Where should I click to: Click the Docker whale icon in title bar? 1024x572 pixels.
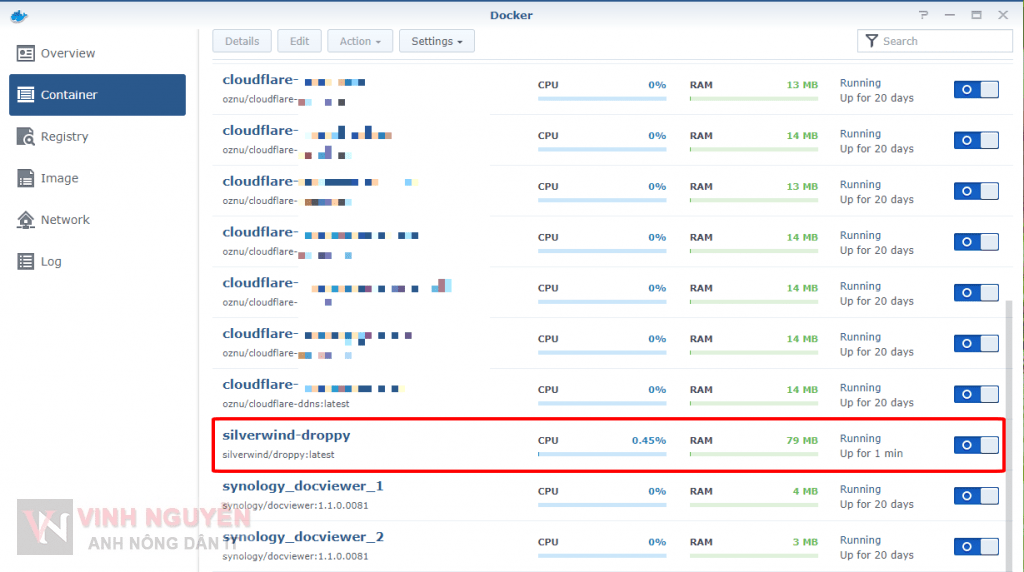click(x=18, y=15)
